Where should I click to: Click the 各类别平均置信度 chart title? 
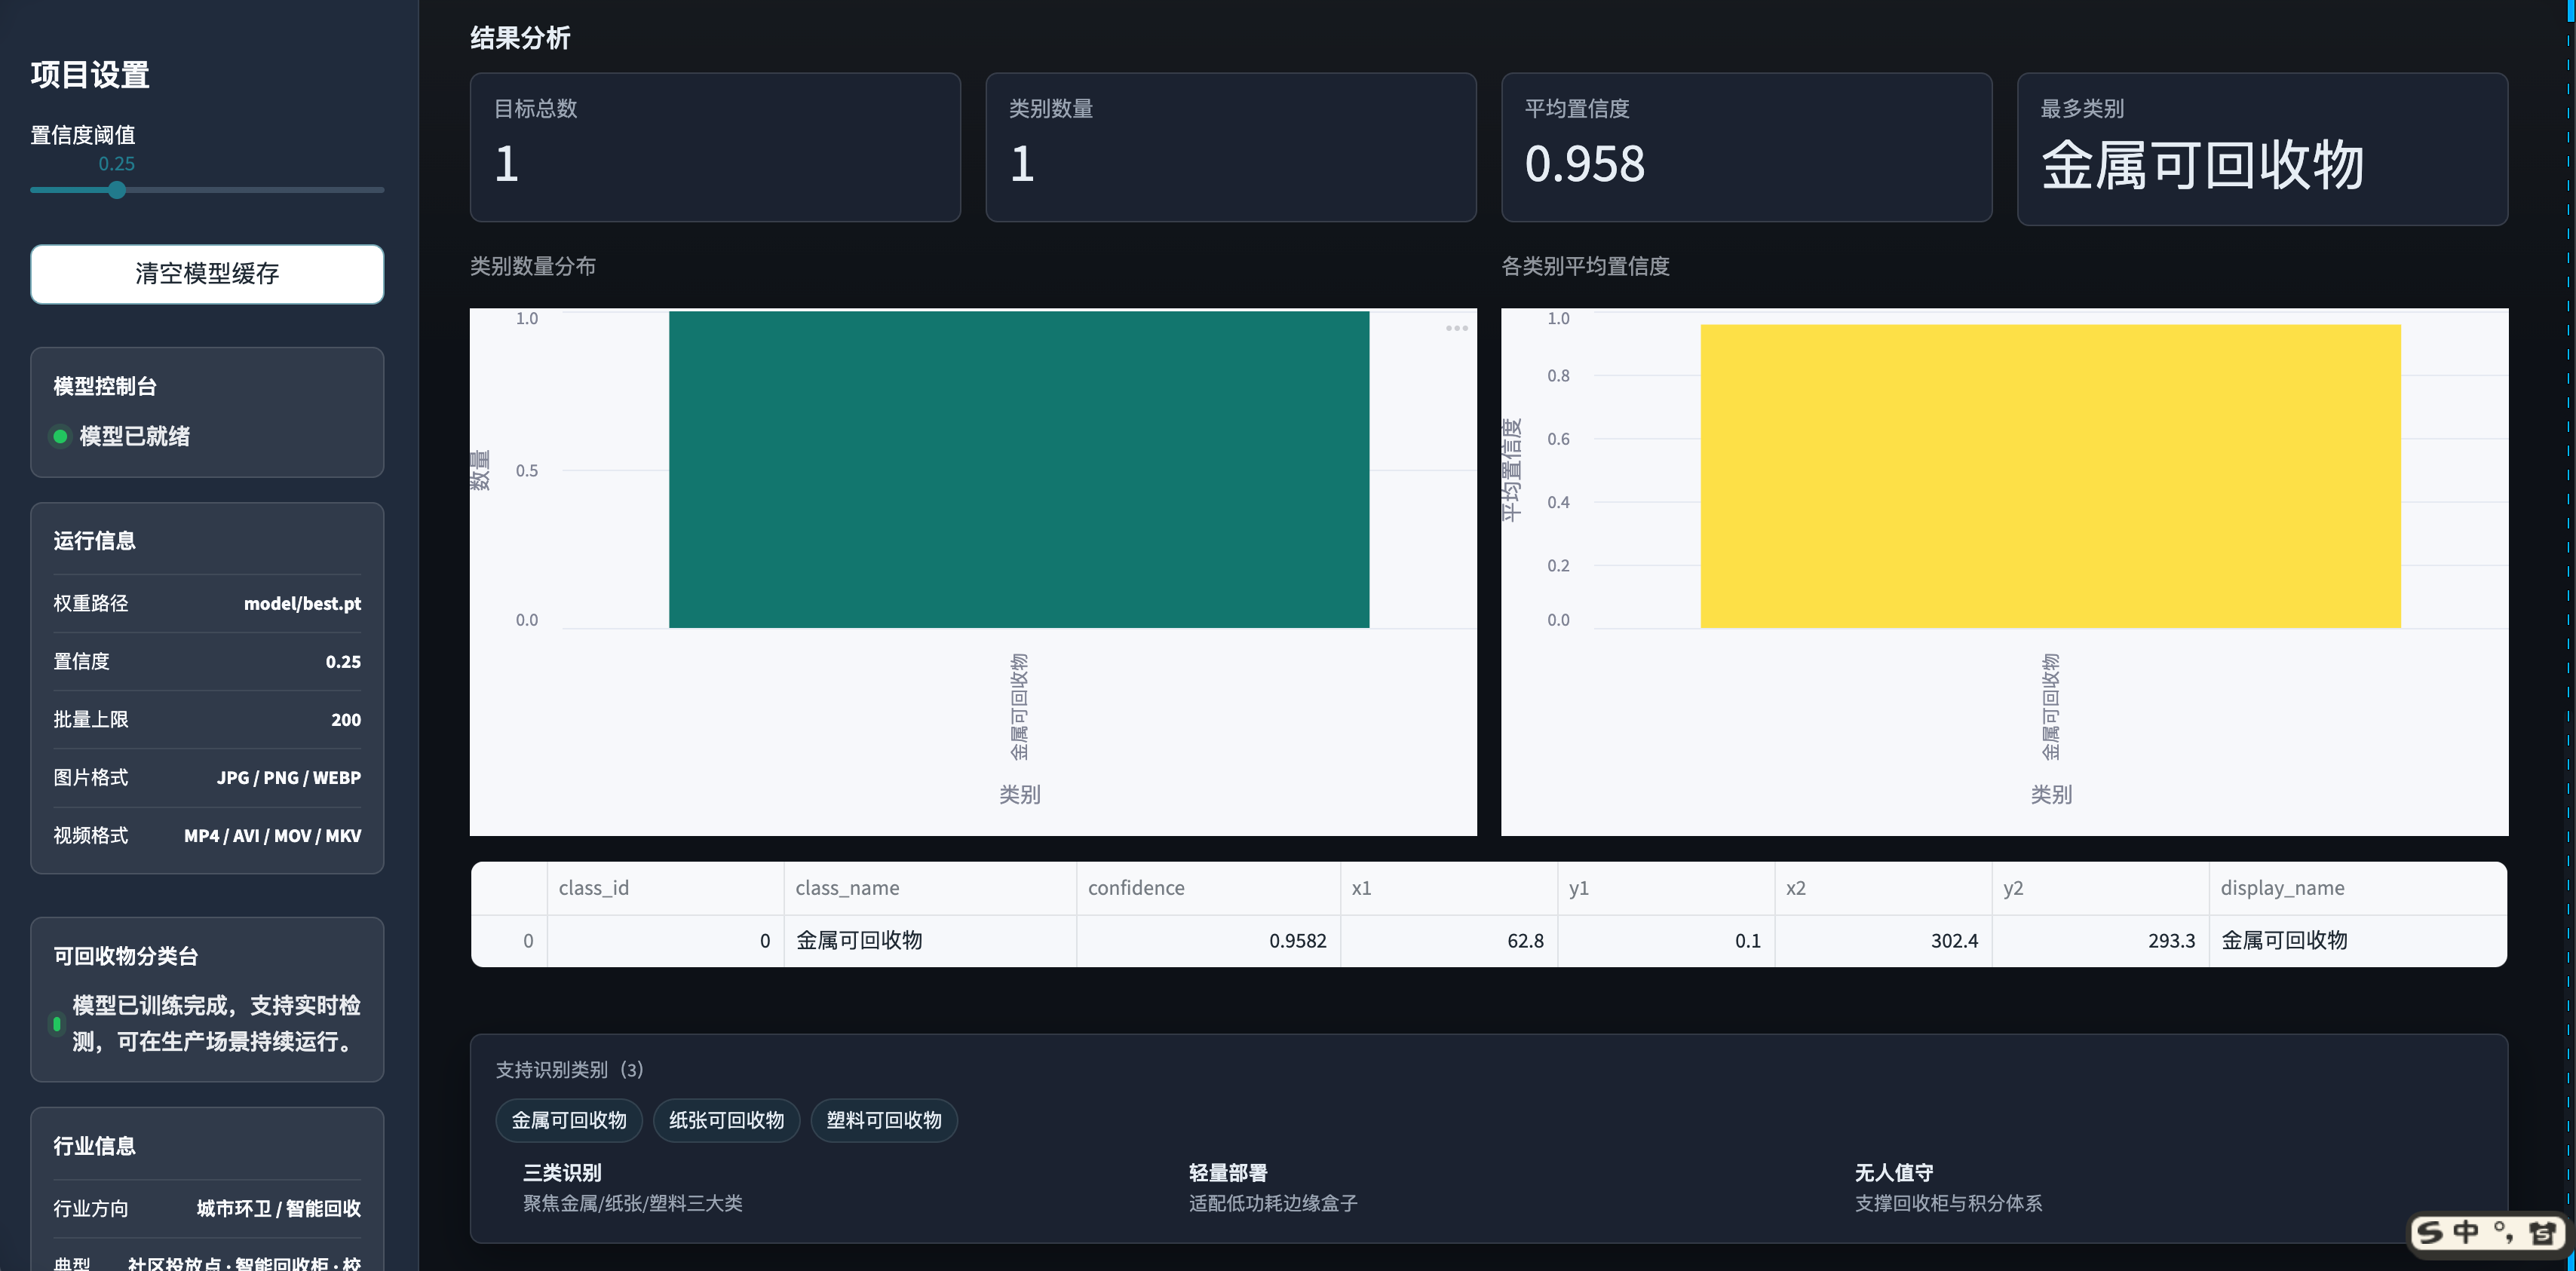(1585, 266)
